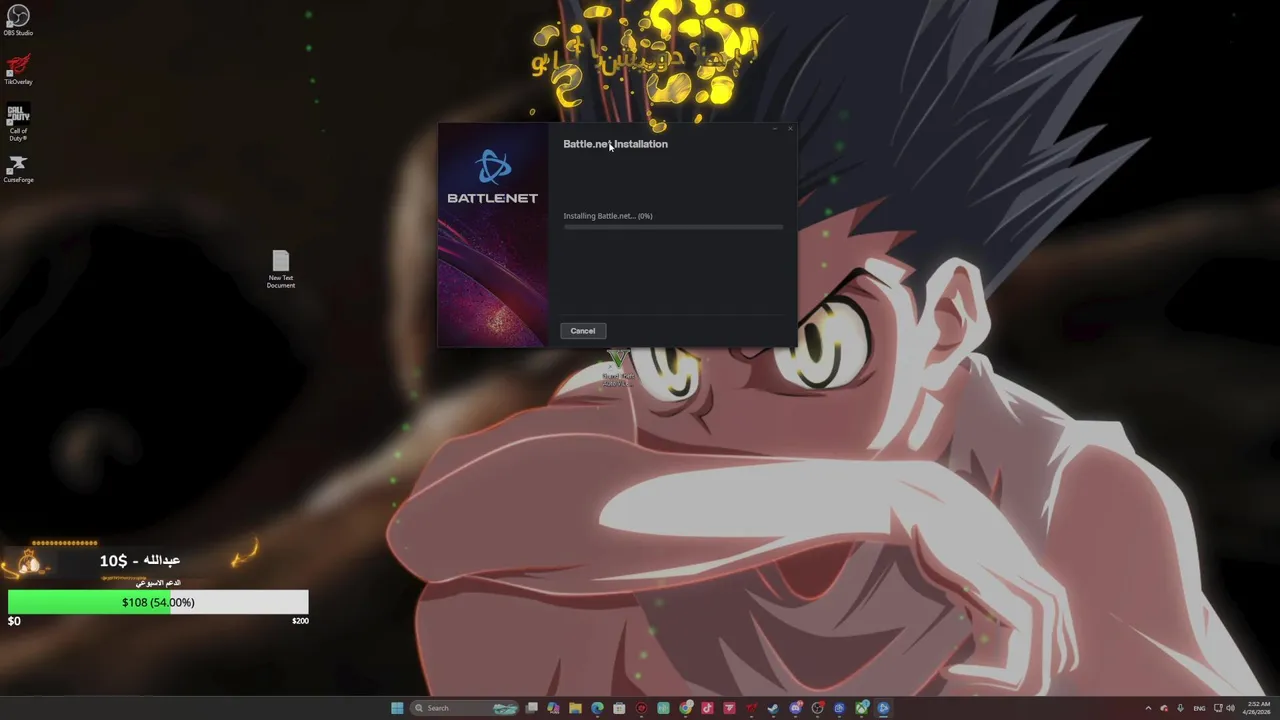The height and width of the screenshot is (720, 1280).
Task: Minimize the Battle.net installer window
Action: (x=775, y=128)
